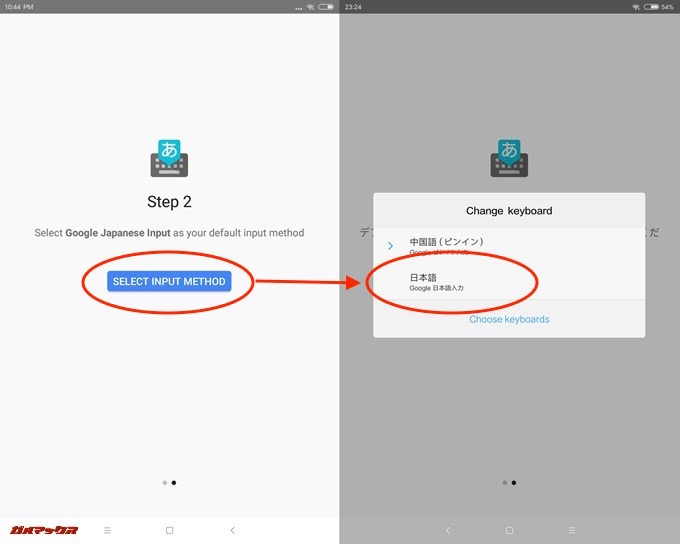Viewport: 680px width, 544px height.
Task: Click the arrow beside 中国語 (ピンイン)
Action: 390,246
